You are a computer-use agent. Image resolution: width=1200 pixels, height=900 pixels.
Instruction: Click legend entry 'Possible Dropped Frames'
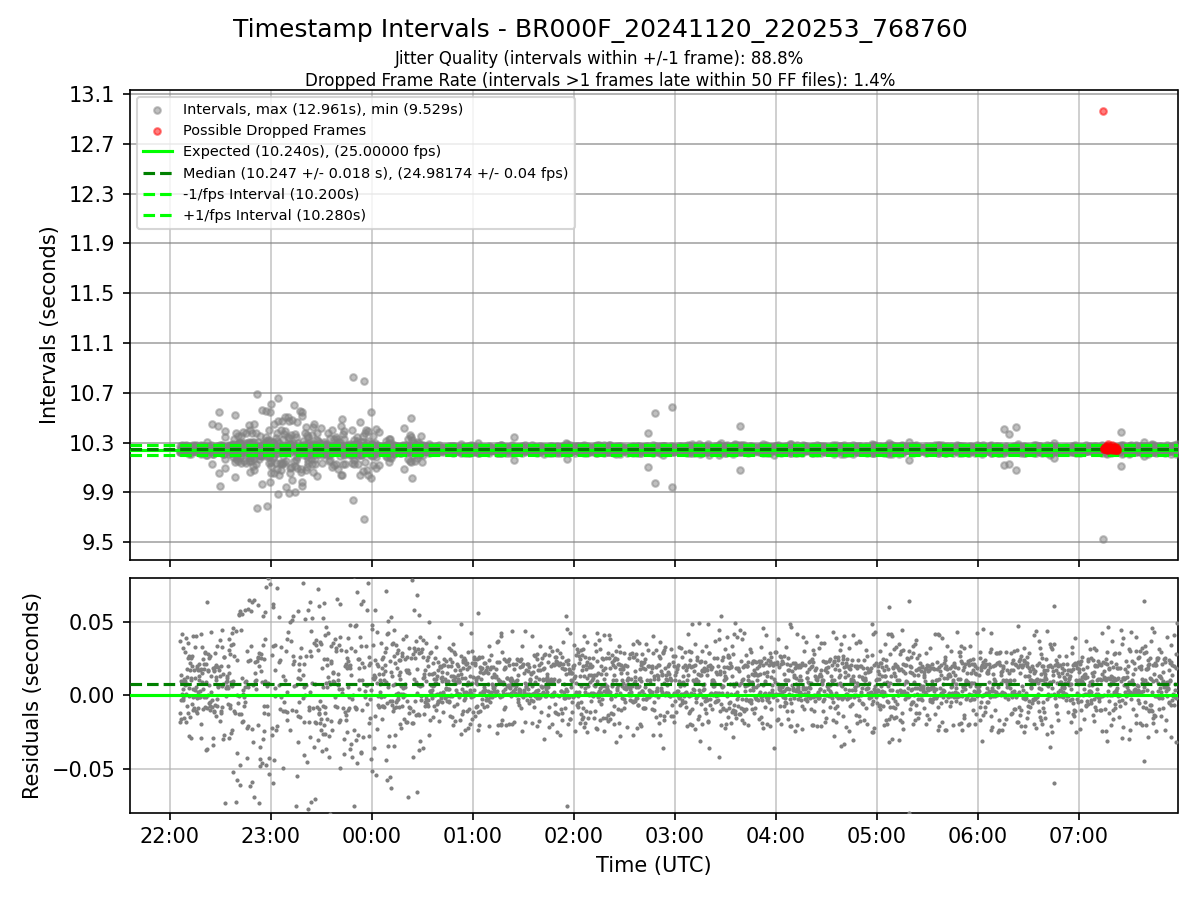(274, 130)
